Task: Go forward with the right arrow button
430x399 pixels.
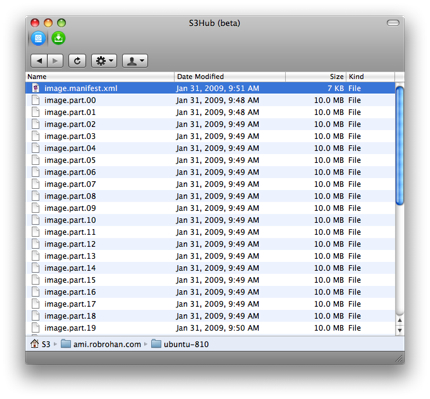Action: pyautogui.click(x=55, y=61)
